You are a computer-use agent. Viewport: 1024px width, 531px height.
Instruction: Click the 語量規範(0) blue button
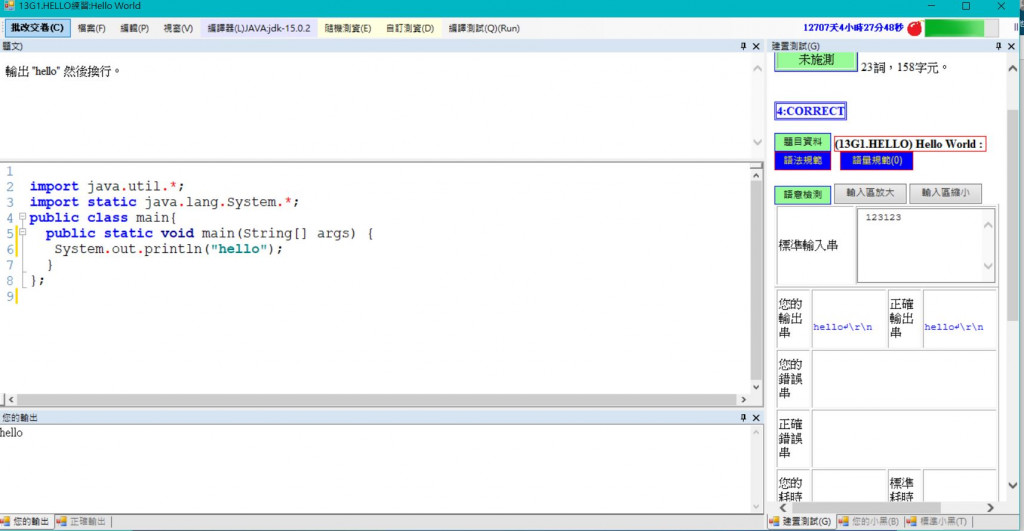876,161
